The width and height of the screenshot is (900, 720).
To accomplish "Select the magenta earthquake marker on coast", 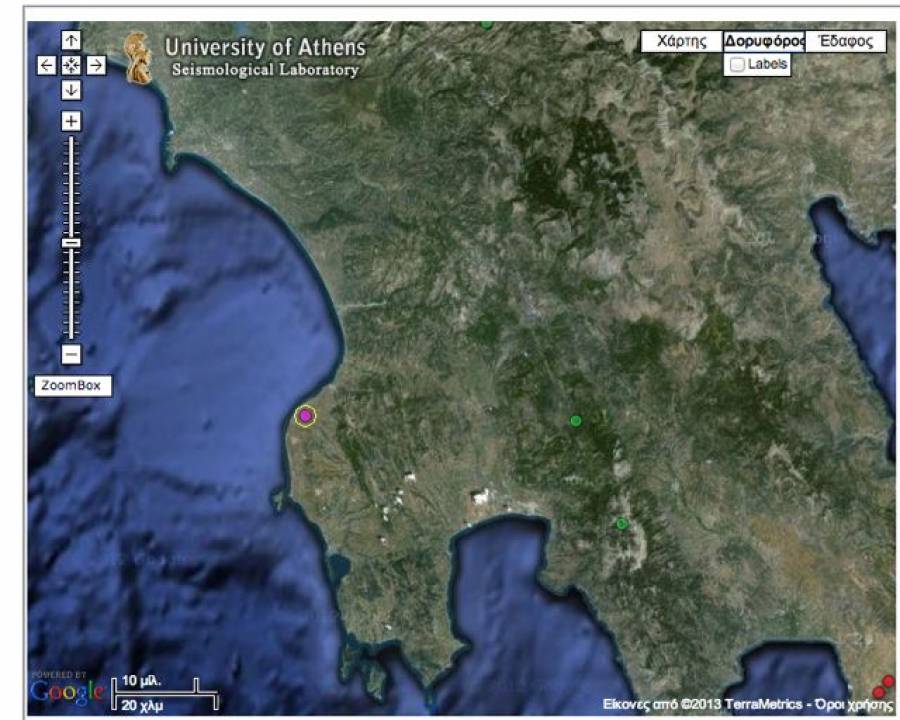I will click(305, 416).
